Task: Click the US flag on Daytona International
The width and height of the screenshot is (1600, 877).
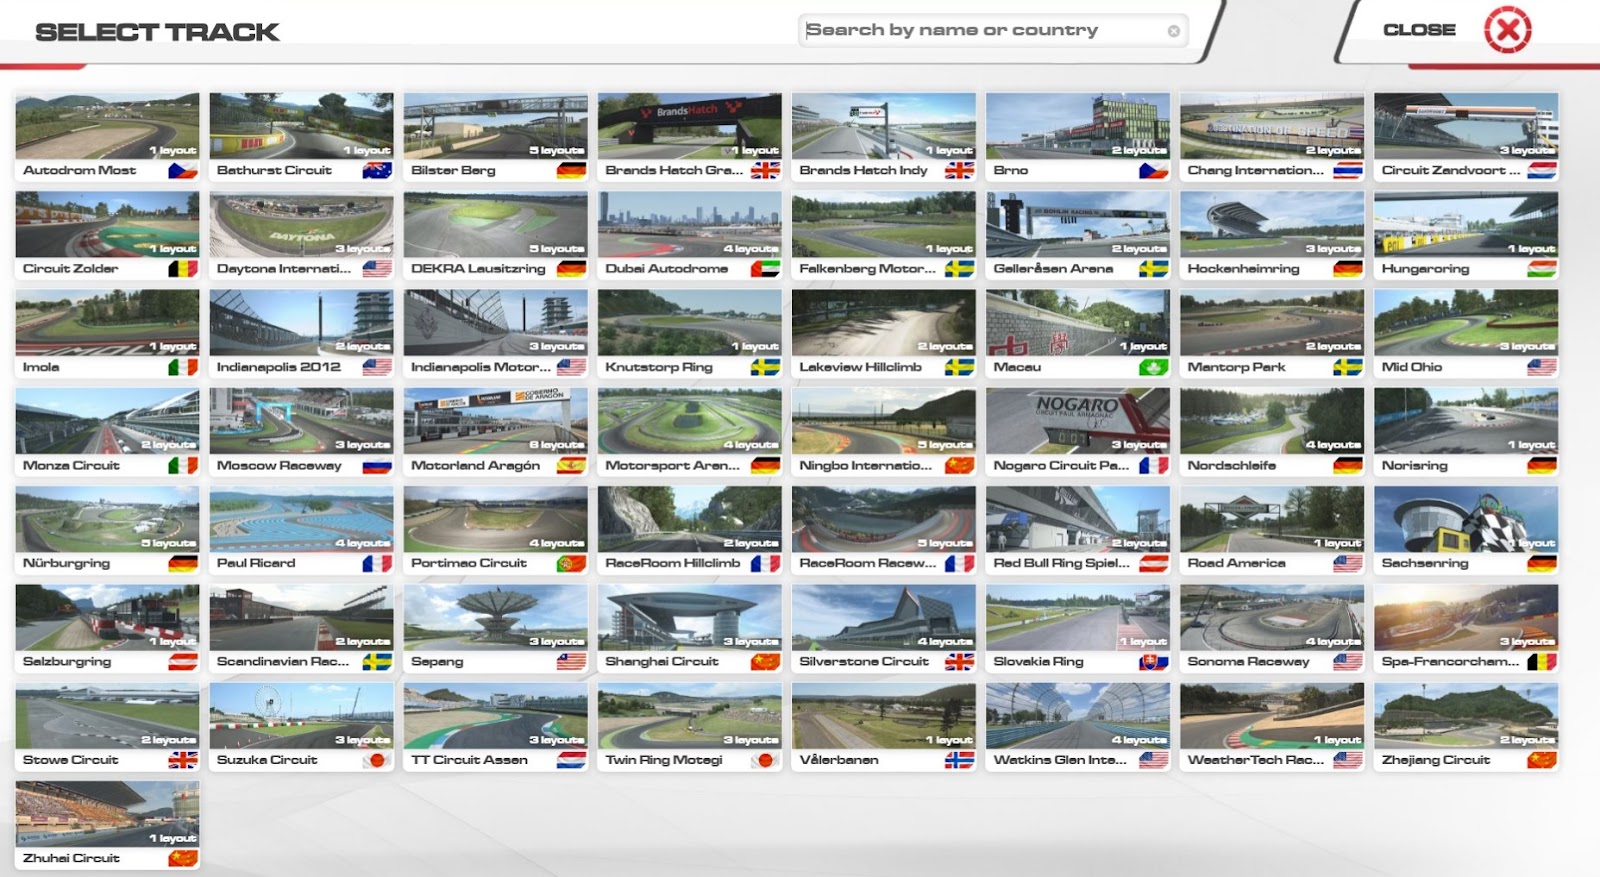Action: (x=377, y=269)
